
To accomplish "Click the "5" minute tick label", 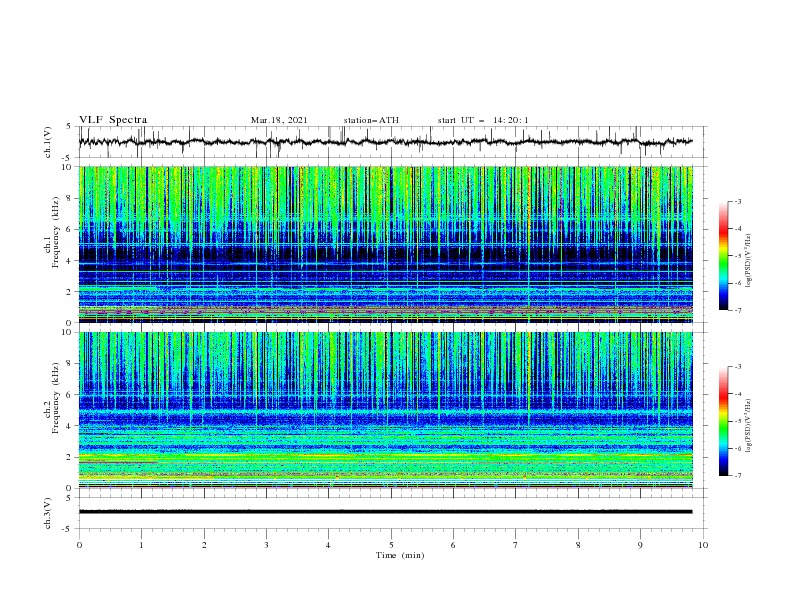I will point(391,545).
